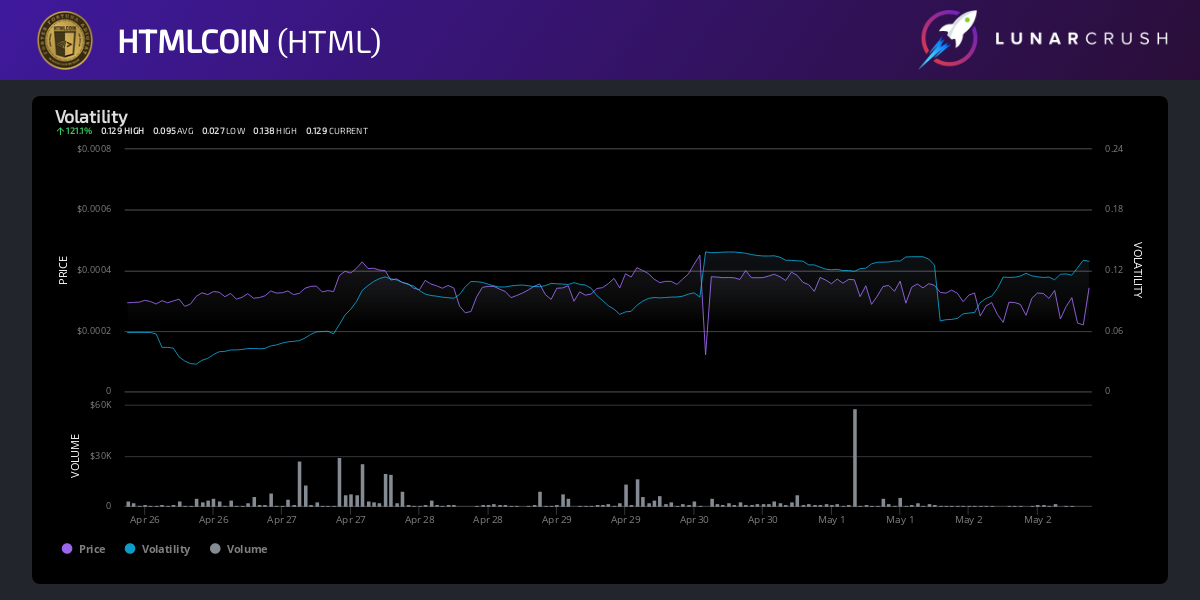The image size is (1200, 600).
Task: Click the LUNARCRUSH wordmark
Action: pos(1080,40)
